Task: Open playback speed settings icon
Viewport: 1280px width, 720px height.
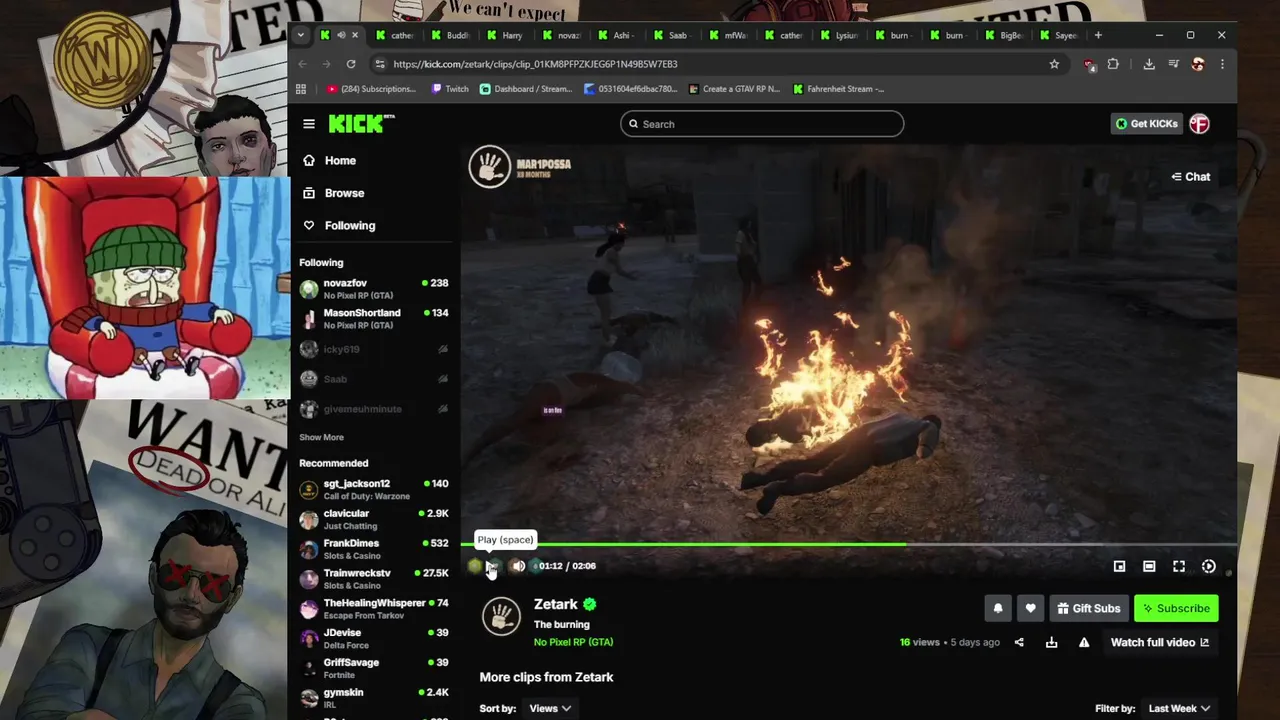Action: click(1209, 566)
